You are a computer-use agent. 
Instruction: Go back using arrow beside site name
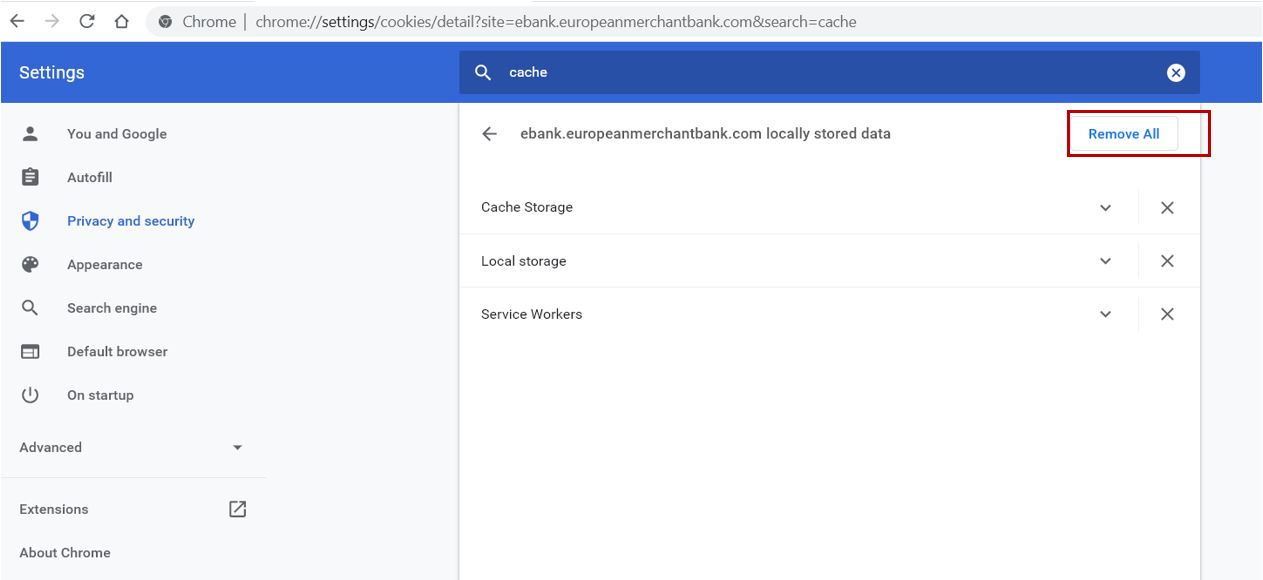pyautogui.click(x=489, y=134)
